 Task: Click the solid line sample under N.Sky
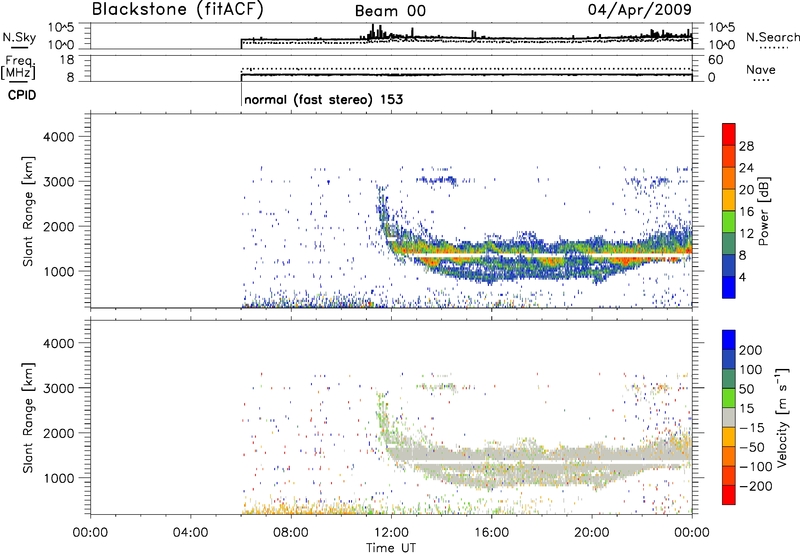[x=19, y=48]
